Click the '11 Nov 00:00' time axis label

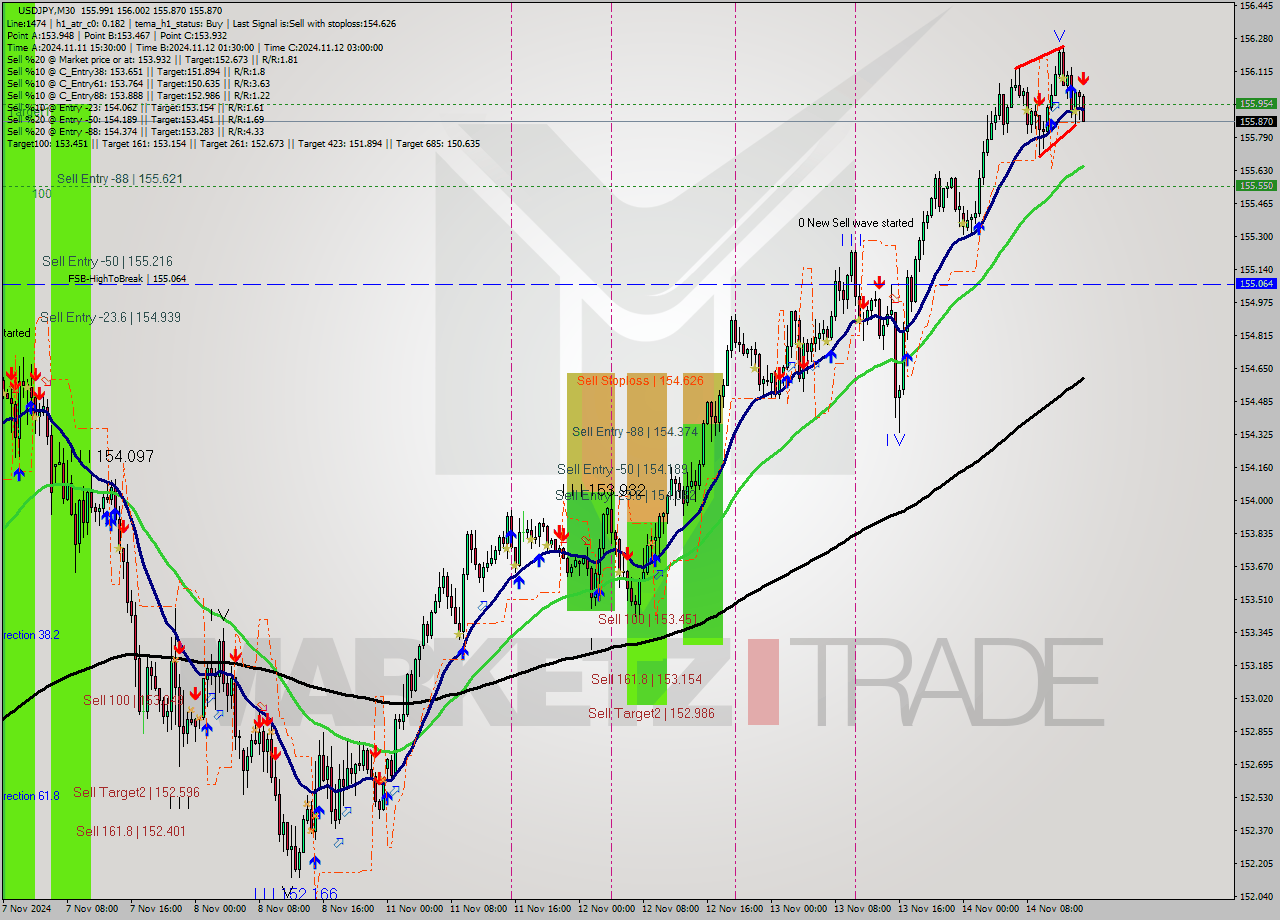414,909
